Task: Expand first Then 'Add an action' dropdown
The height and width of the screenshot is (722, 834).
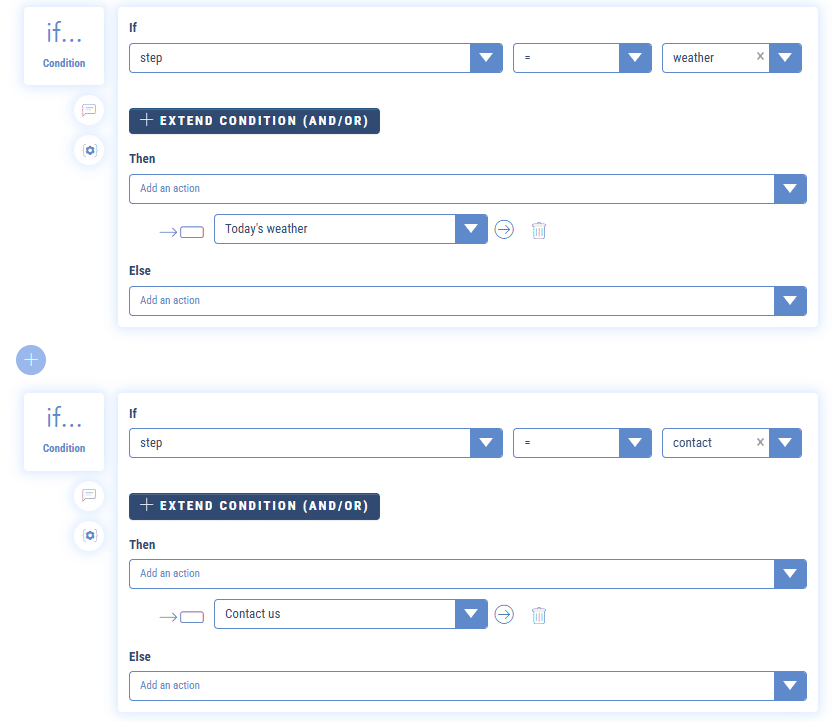Action: point(791,189)
